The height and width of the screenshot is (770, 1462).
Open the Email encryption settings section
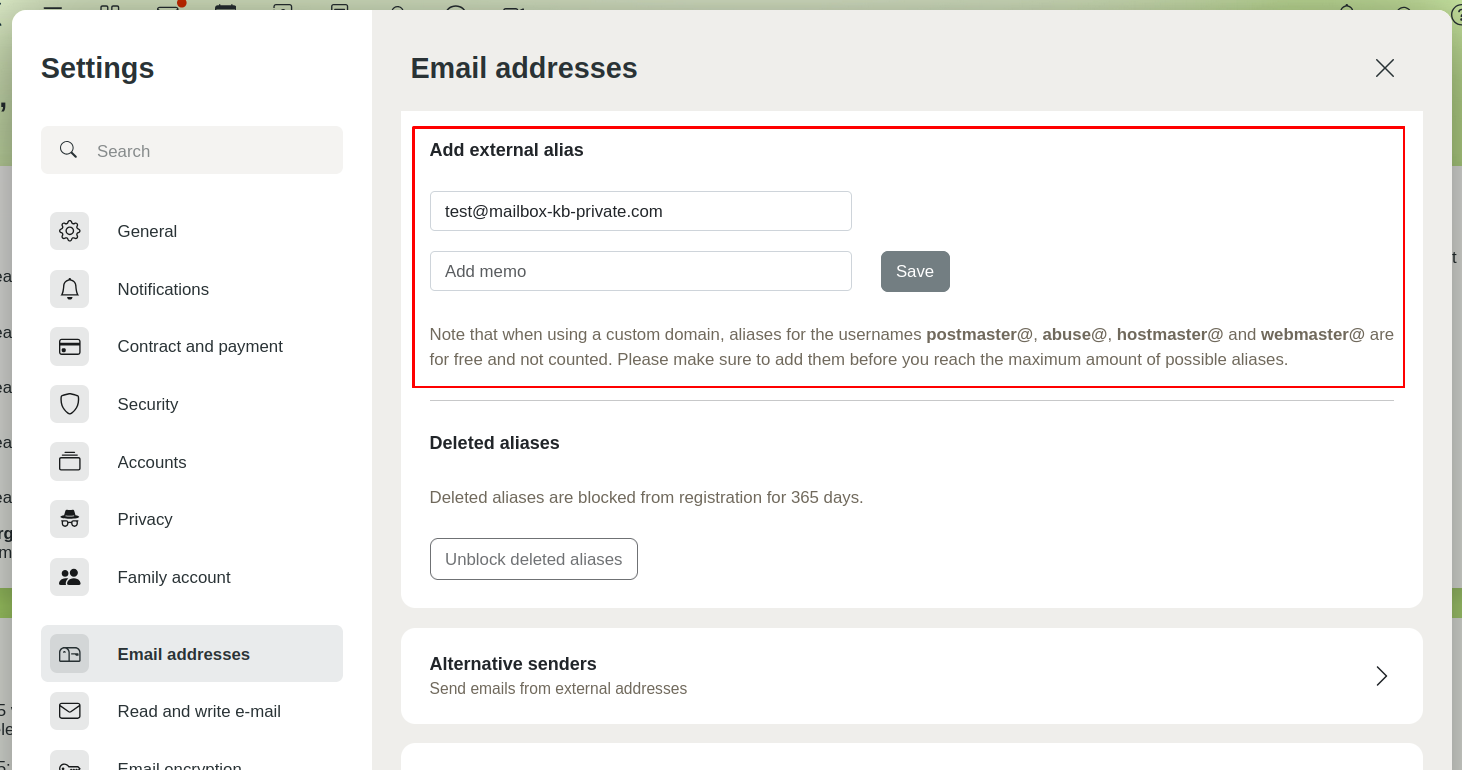click(x=180, y=765)
